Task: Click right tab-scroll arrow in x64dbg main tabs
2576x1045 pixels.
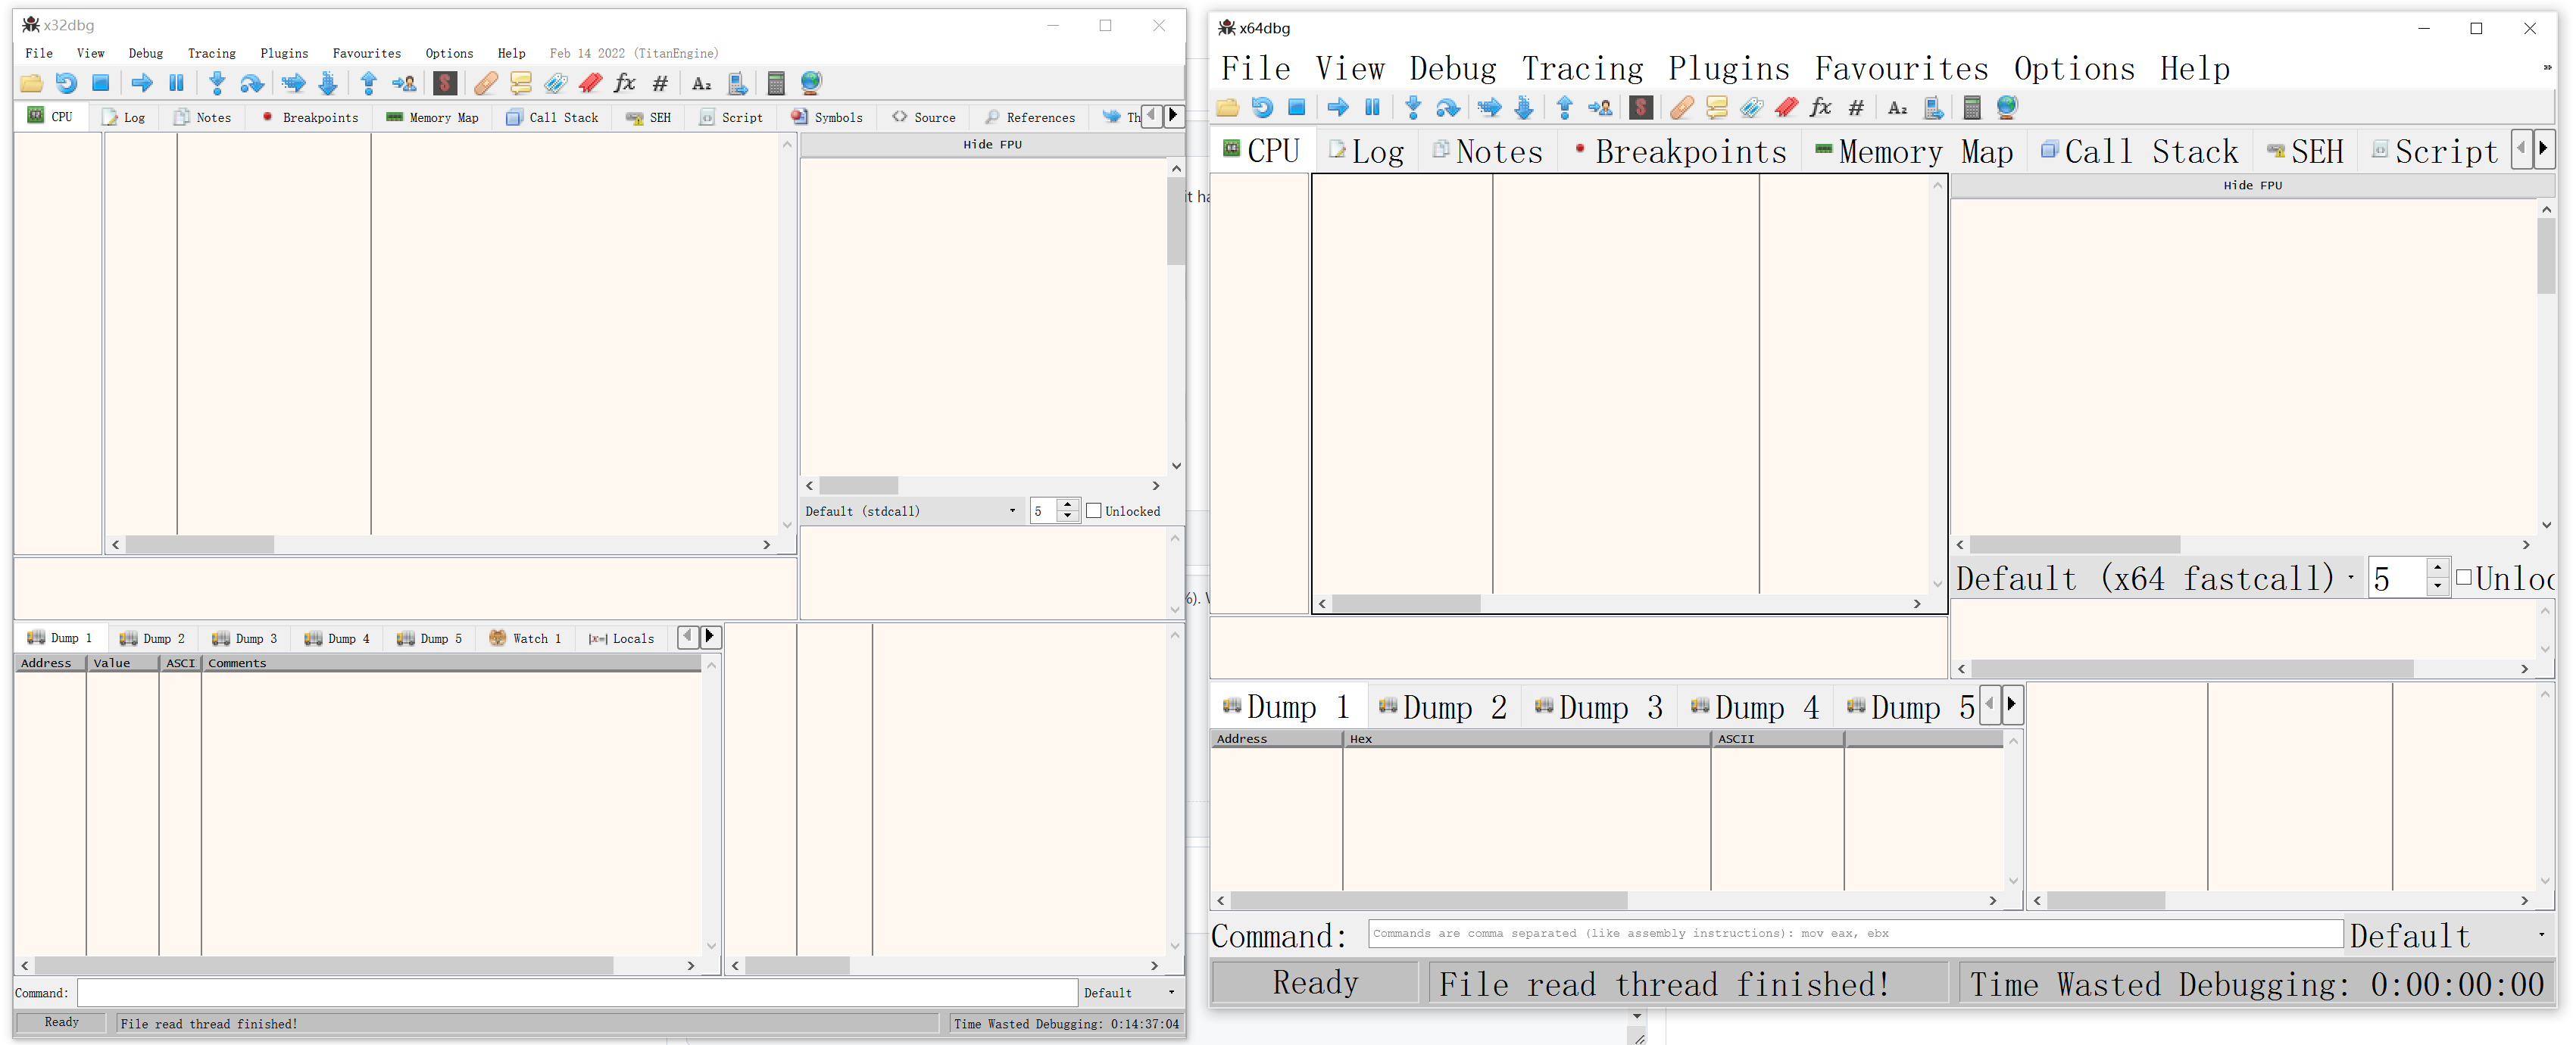Action: pos(2543,149)
